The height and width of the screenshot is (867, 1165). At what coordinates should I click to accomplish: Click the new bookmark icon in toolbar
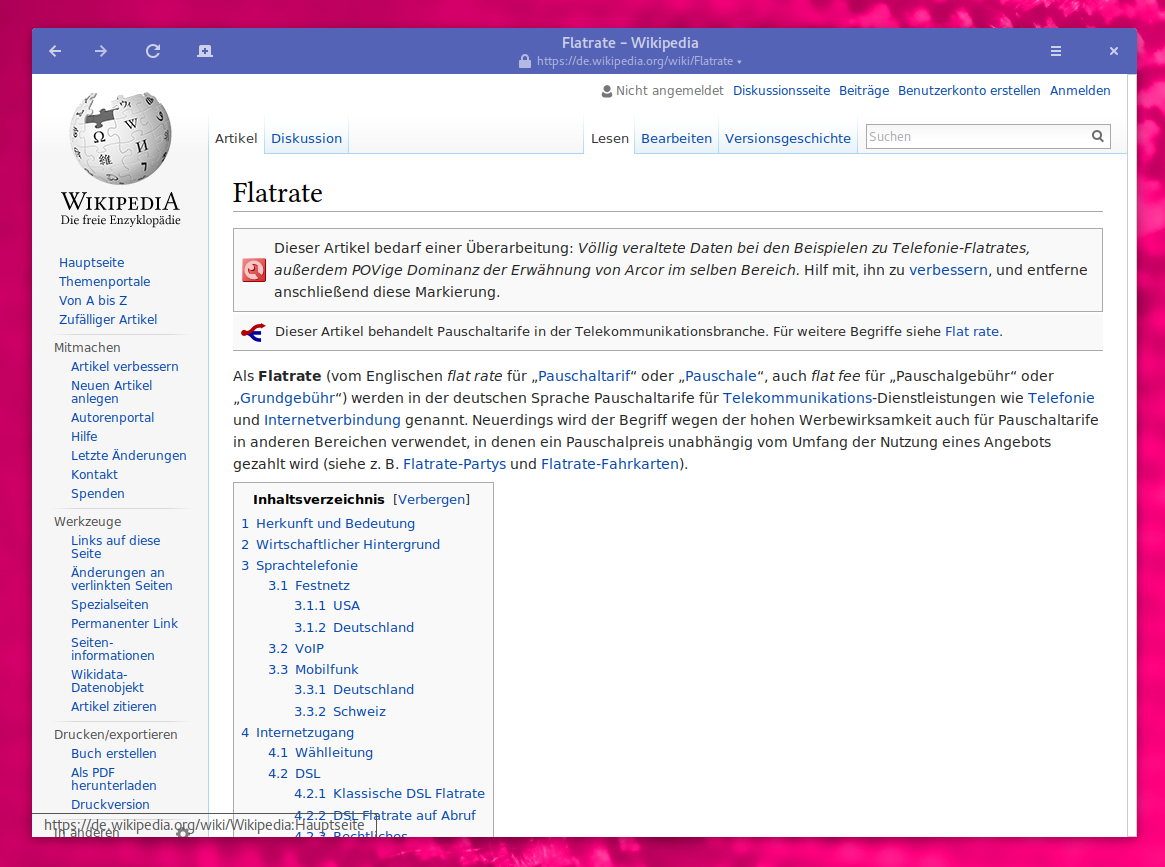click(204, 51)
